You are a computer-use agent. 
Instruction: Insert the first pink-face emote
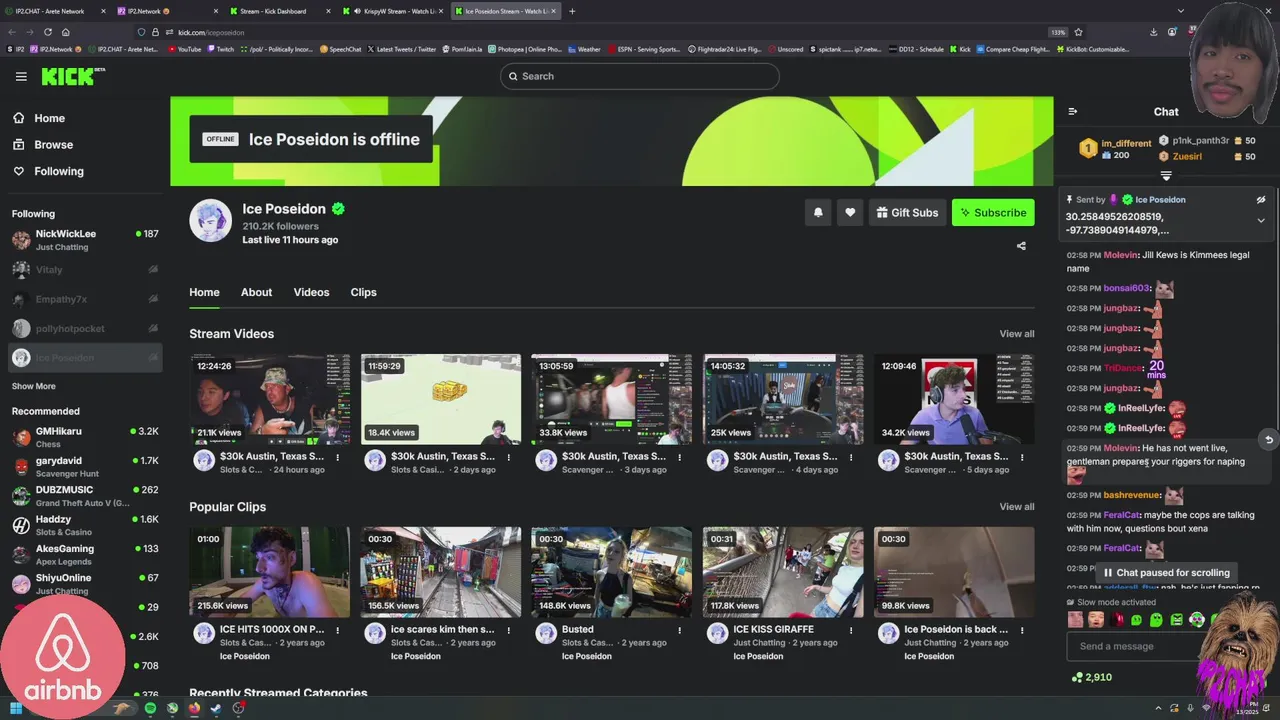[x=1076, y=620]
